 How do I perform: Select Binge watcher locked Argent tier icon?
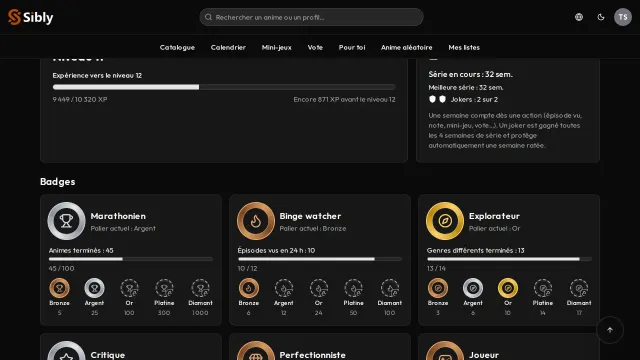pyautogui.click(x=284, y=288)
